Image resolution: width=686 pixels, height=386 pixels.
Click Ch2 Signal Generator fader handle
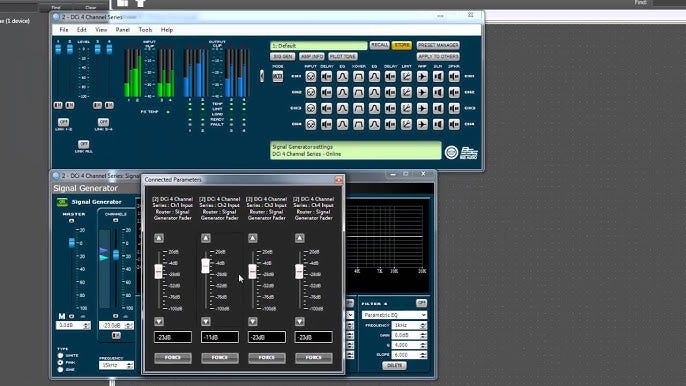(x=205, y=266)
